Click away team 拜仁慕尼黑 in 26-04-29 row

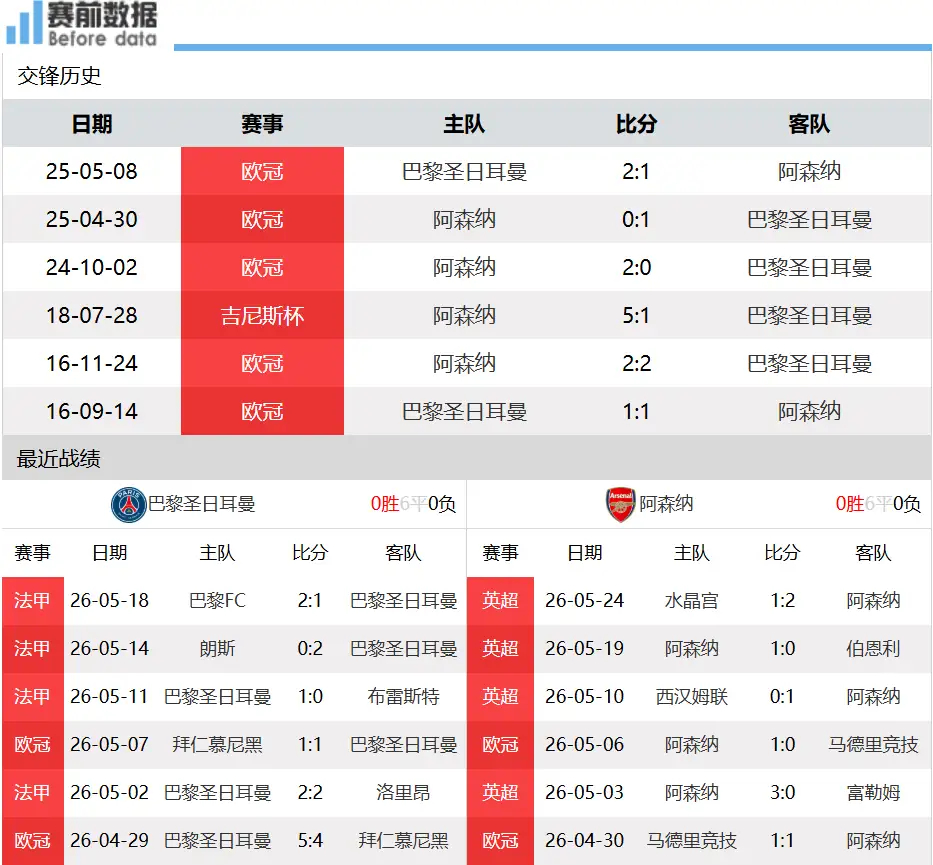403,841
